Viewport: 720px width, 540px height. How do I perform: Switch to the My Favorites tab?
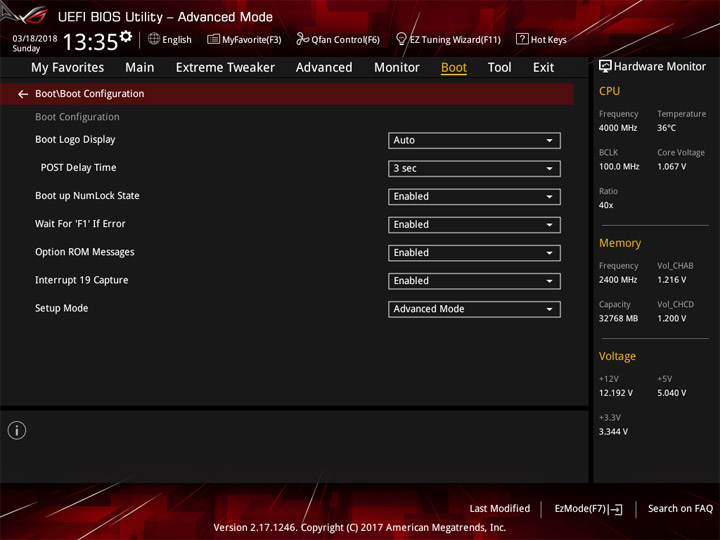(x=68, y=68)
